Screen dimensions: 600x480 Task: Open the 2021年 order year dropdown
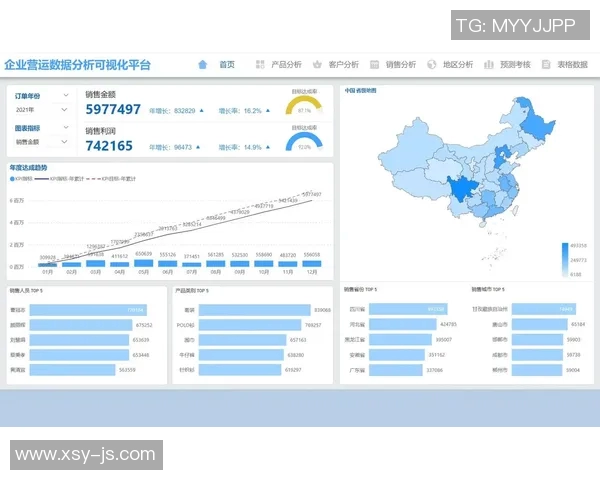pos(42,109)
